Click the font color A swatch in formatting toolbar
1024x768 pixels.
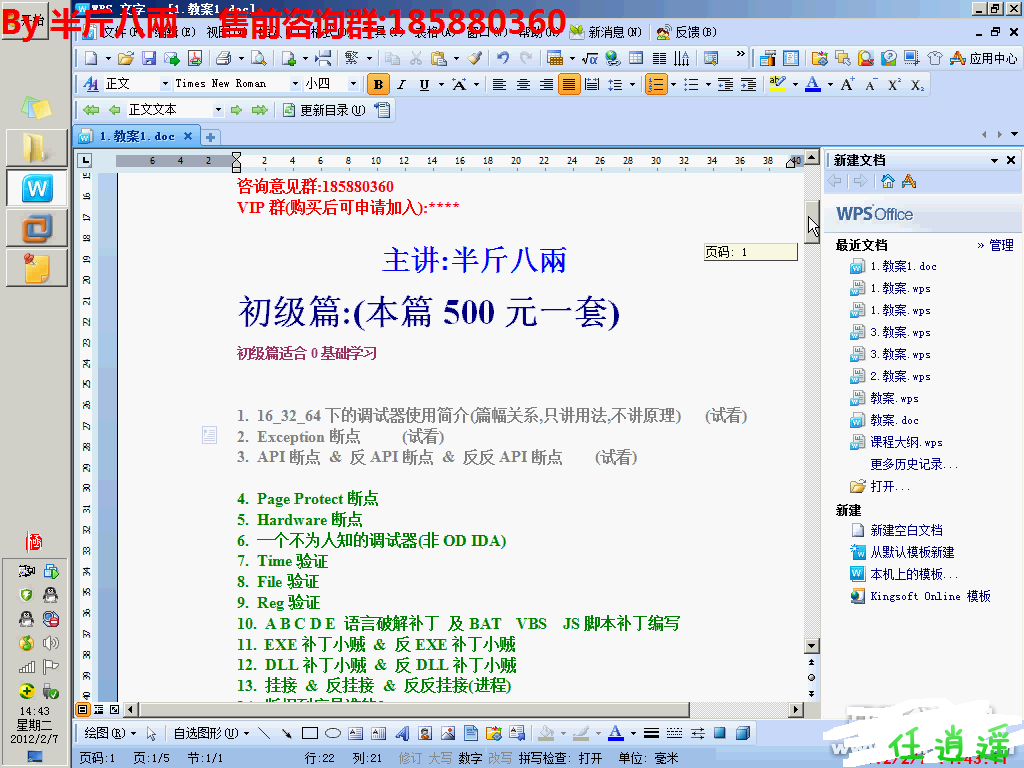(x=813, y=85)
